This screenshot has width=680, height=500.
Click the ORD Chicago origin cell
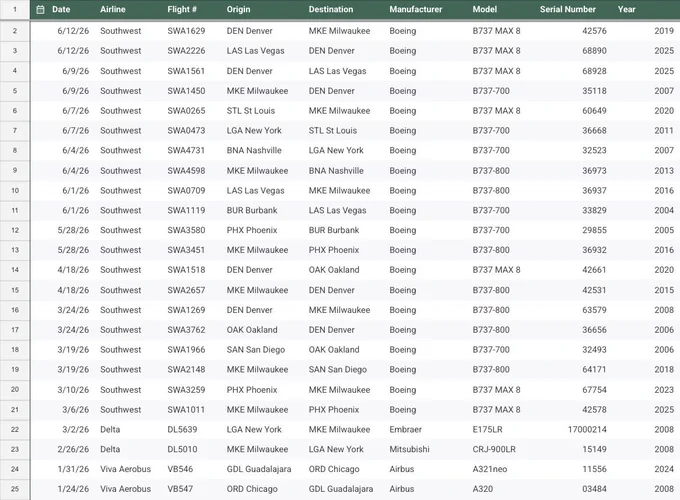(252, 489)
